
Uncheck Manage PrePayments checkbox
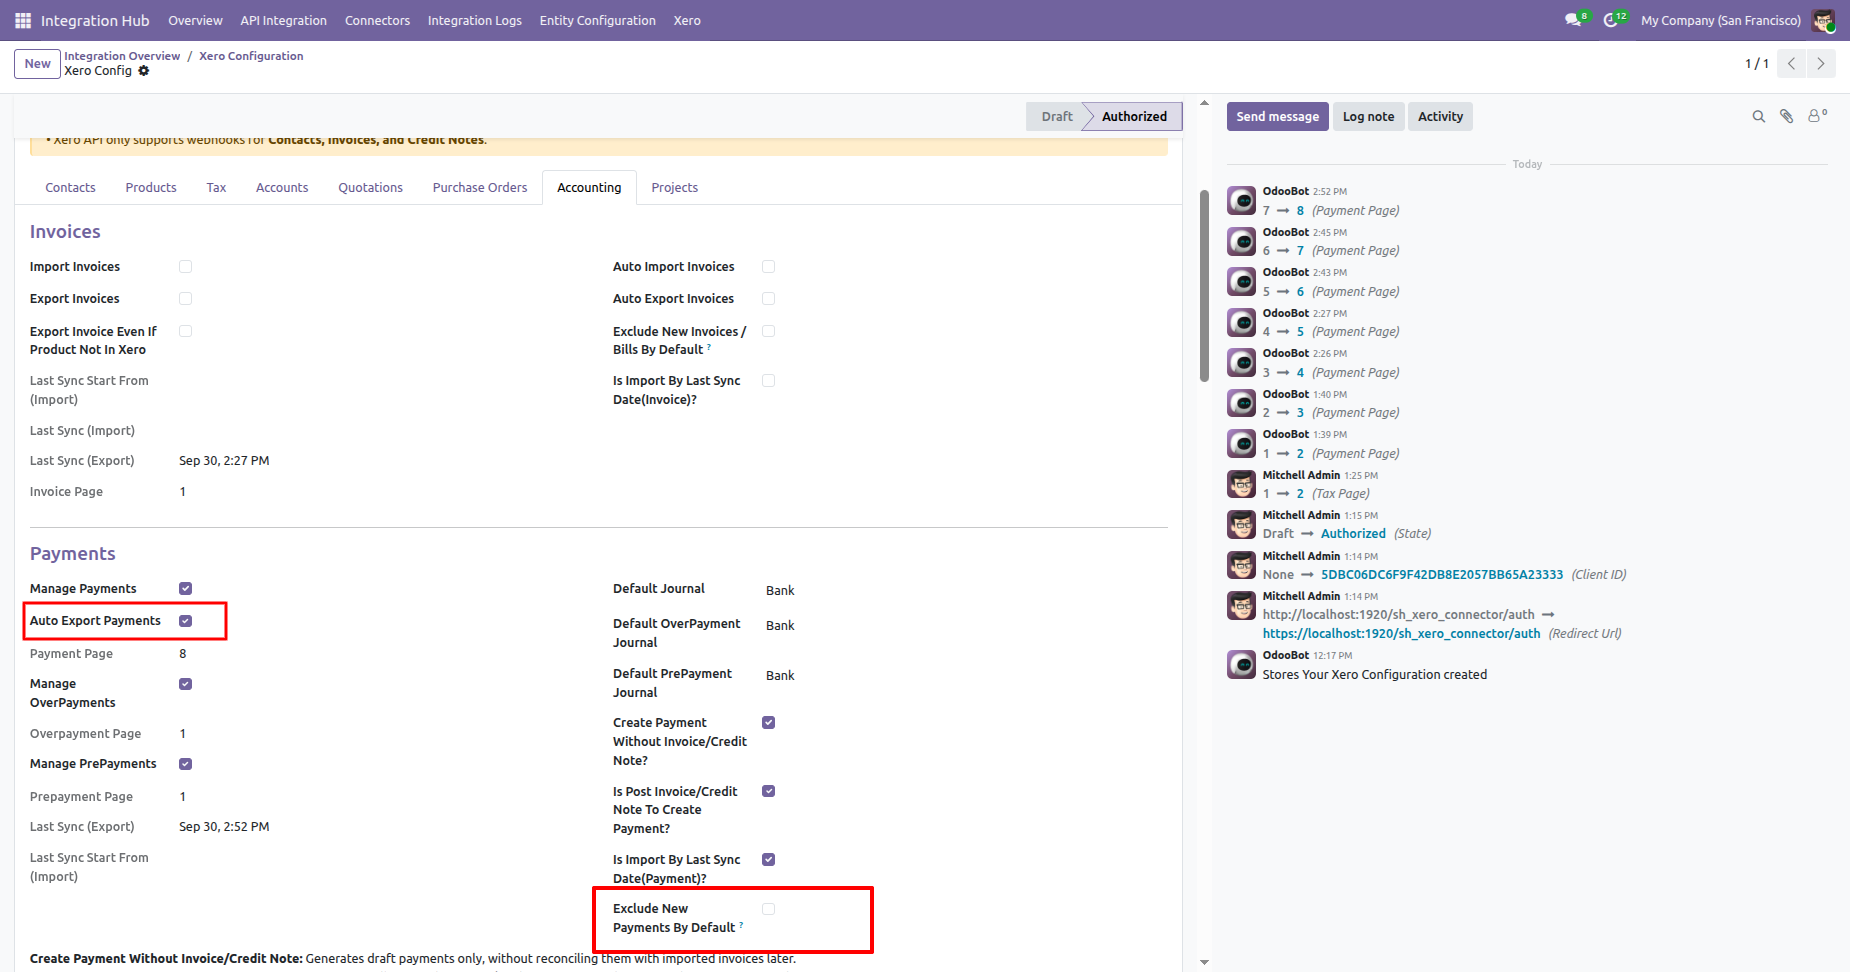[185, 764]
